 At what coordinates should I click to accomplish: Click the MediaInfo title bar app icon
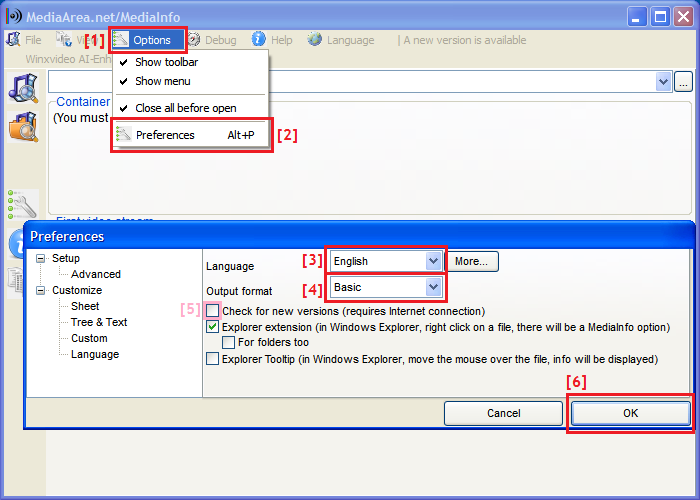(x=13, y=17)
